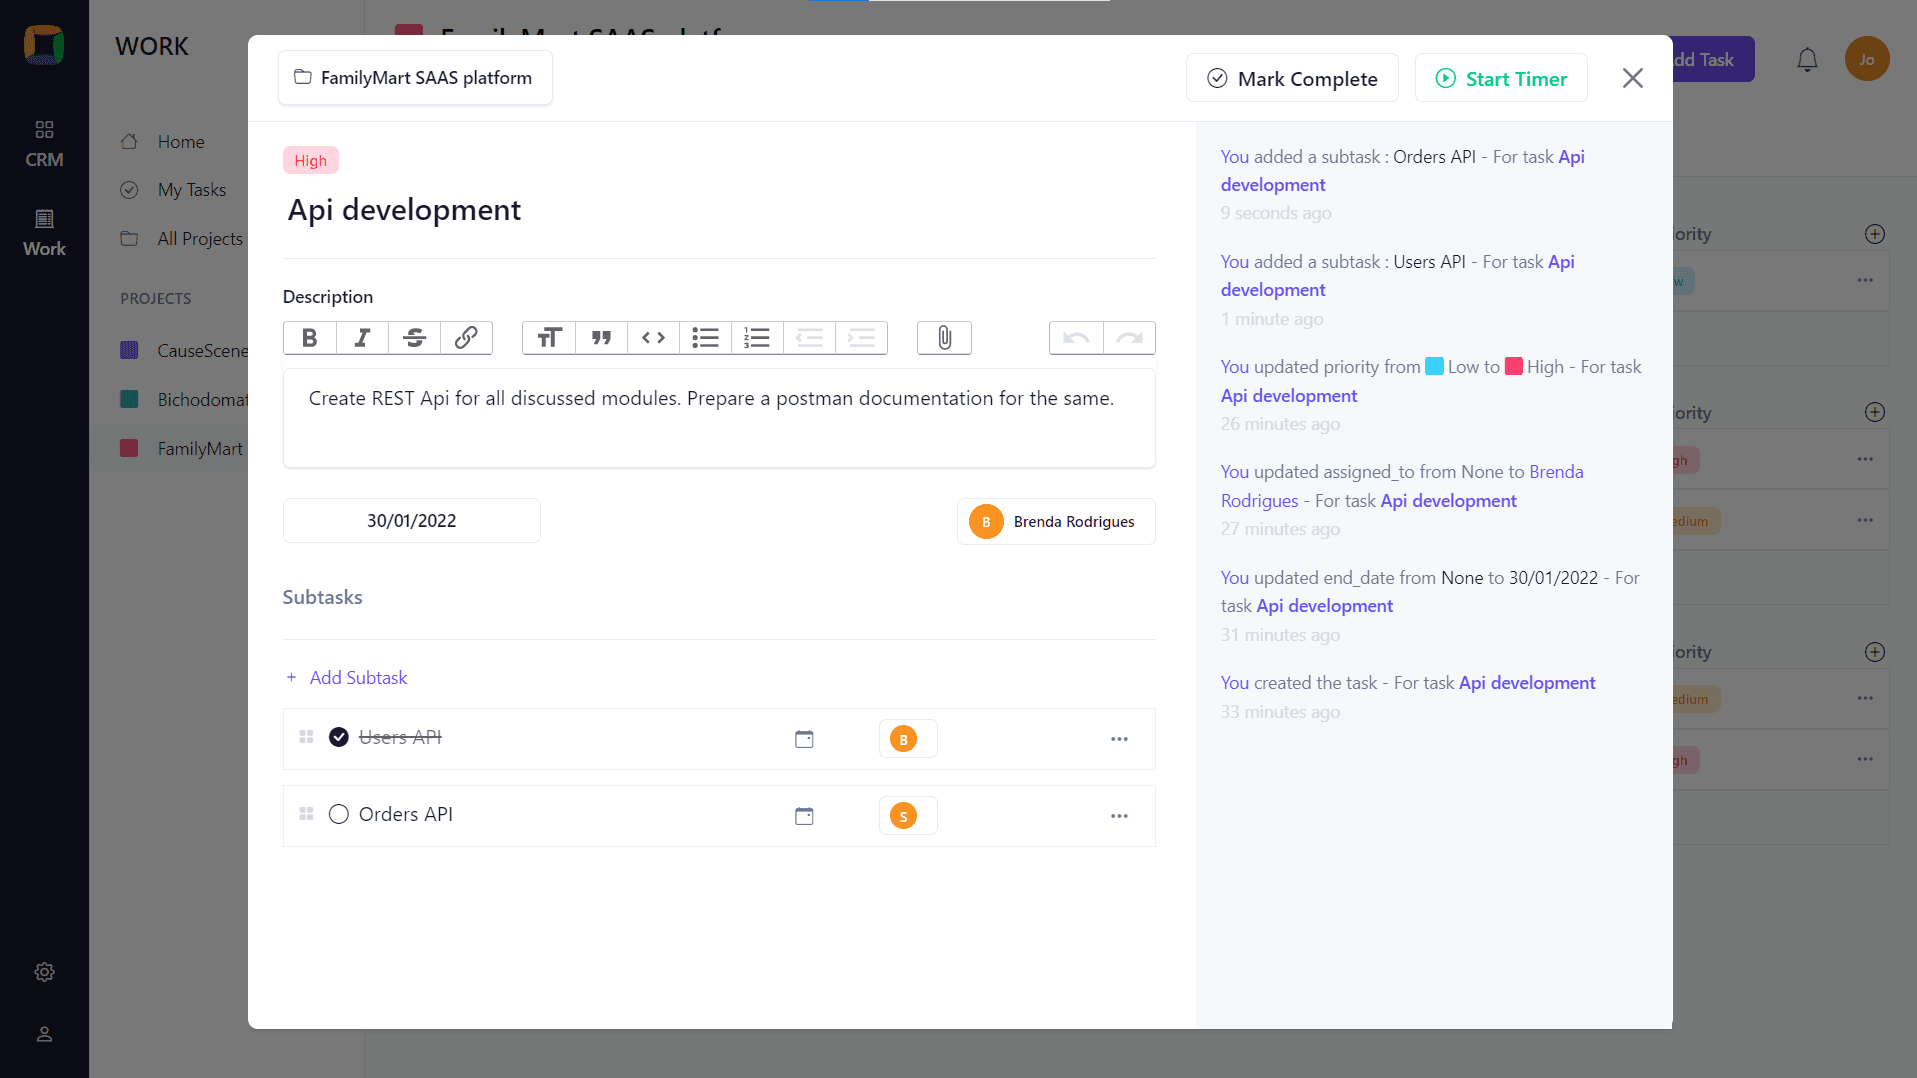
Task: Create a bulleted list
Action: (705, 338)
